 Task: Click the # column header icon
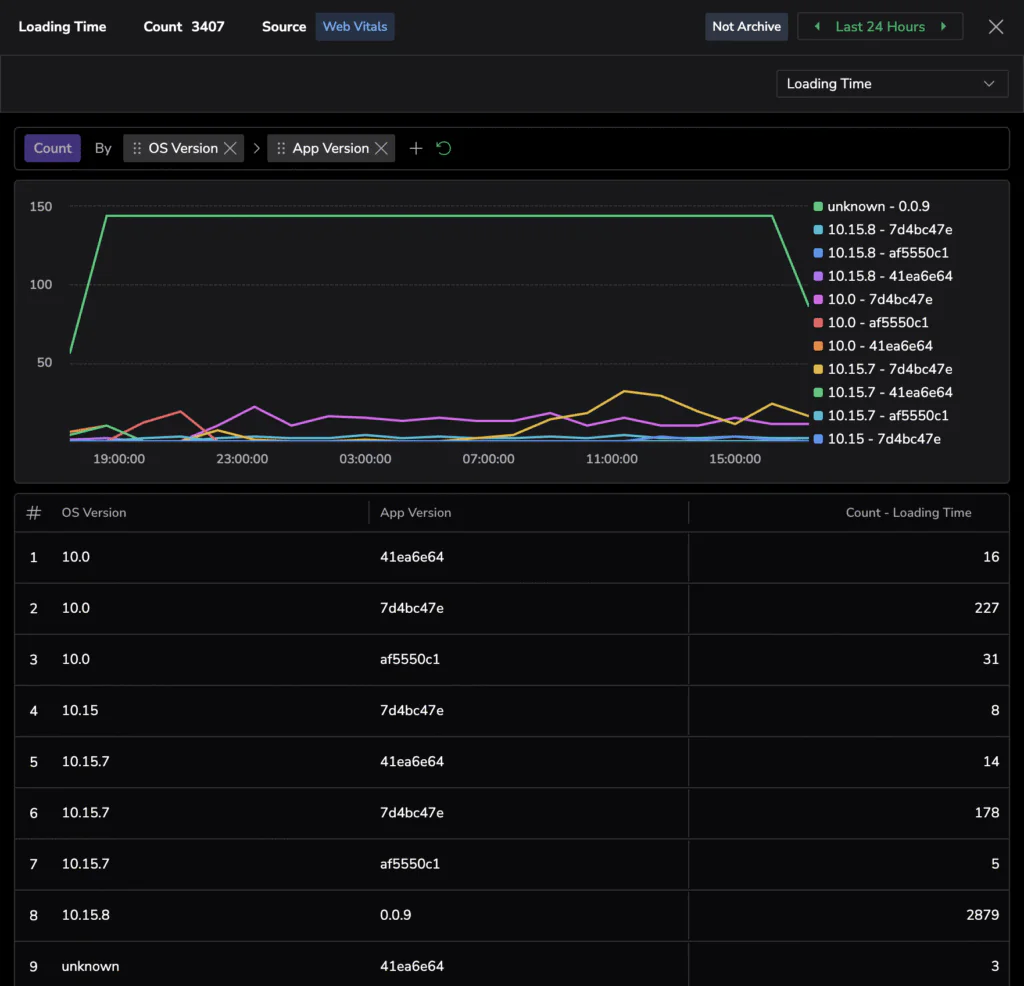(x=33, y=513)
